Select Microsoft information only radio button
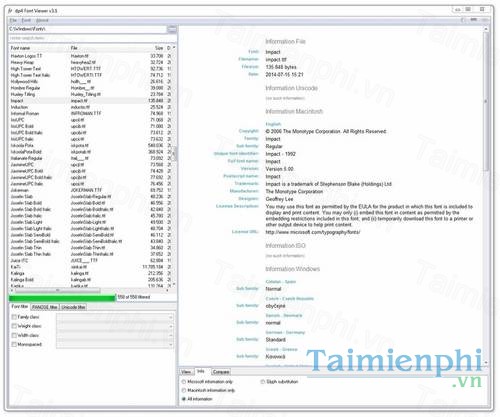Viewport: 500px width, 417px height. pos(184,382)
